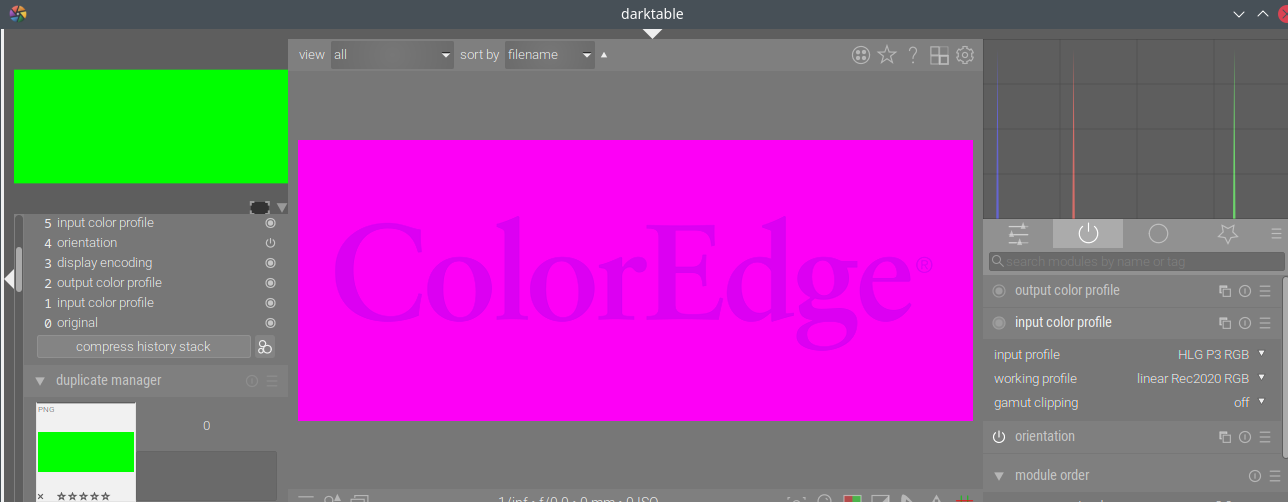
Task: Toggle the input color profile module on/off
Action: click(x=999, y=323)
